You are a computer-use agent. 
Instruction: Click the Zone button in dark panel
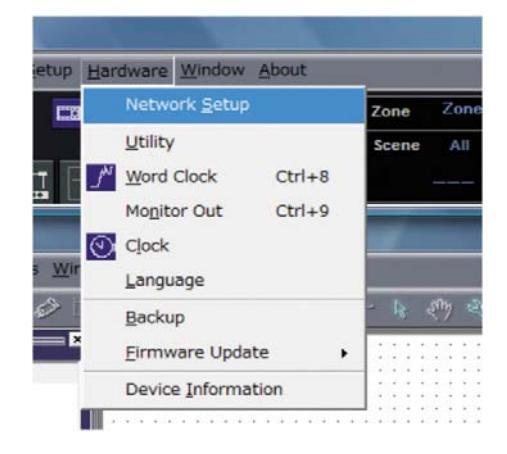390,111
